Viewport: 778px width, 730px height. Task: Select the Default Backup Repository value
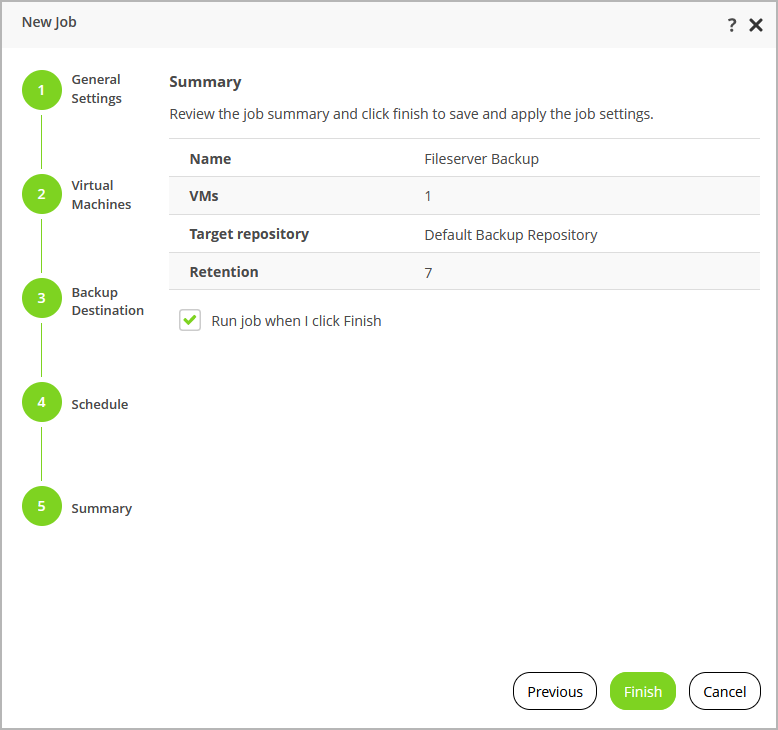(510, 235)
